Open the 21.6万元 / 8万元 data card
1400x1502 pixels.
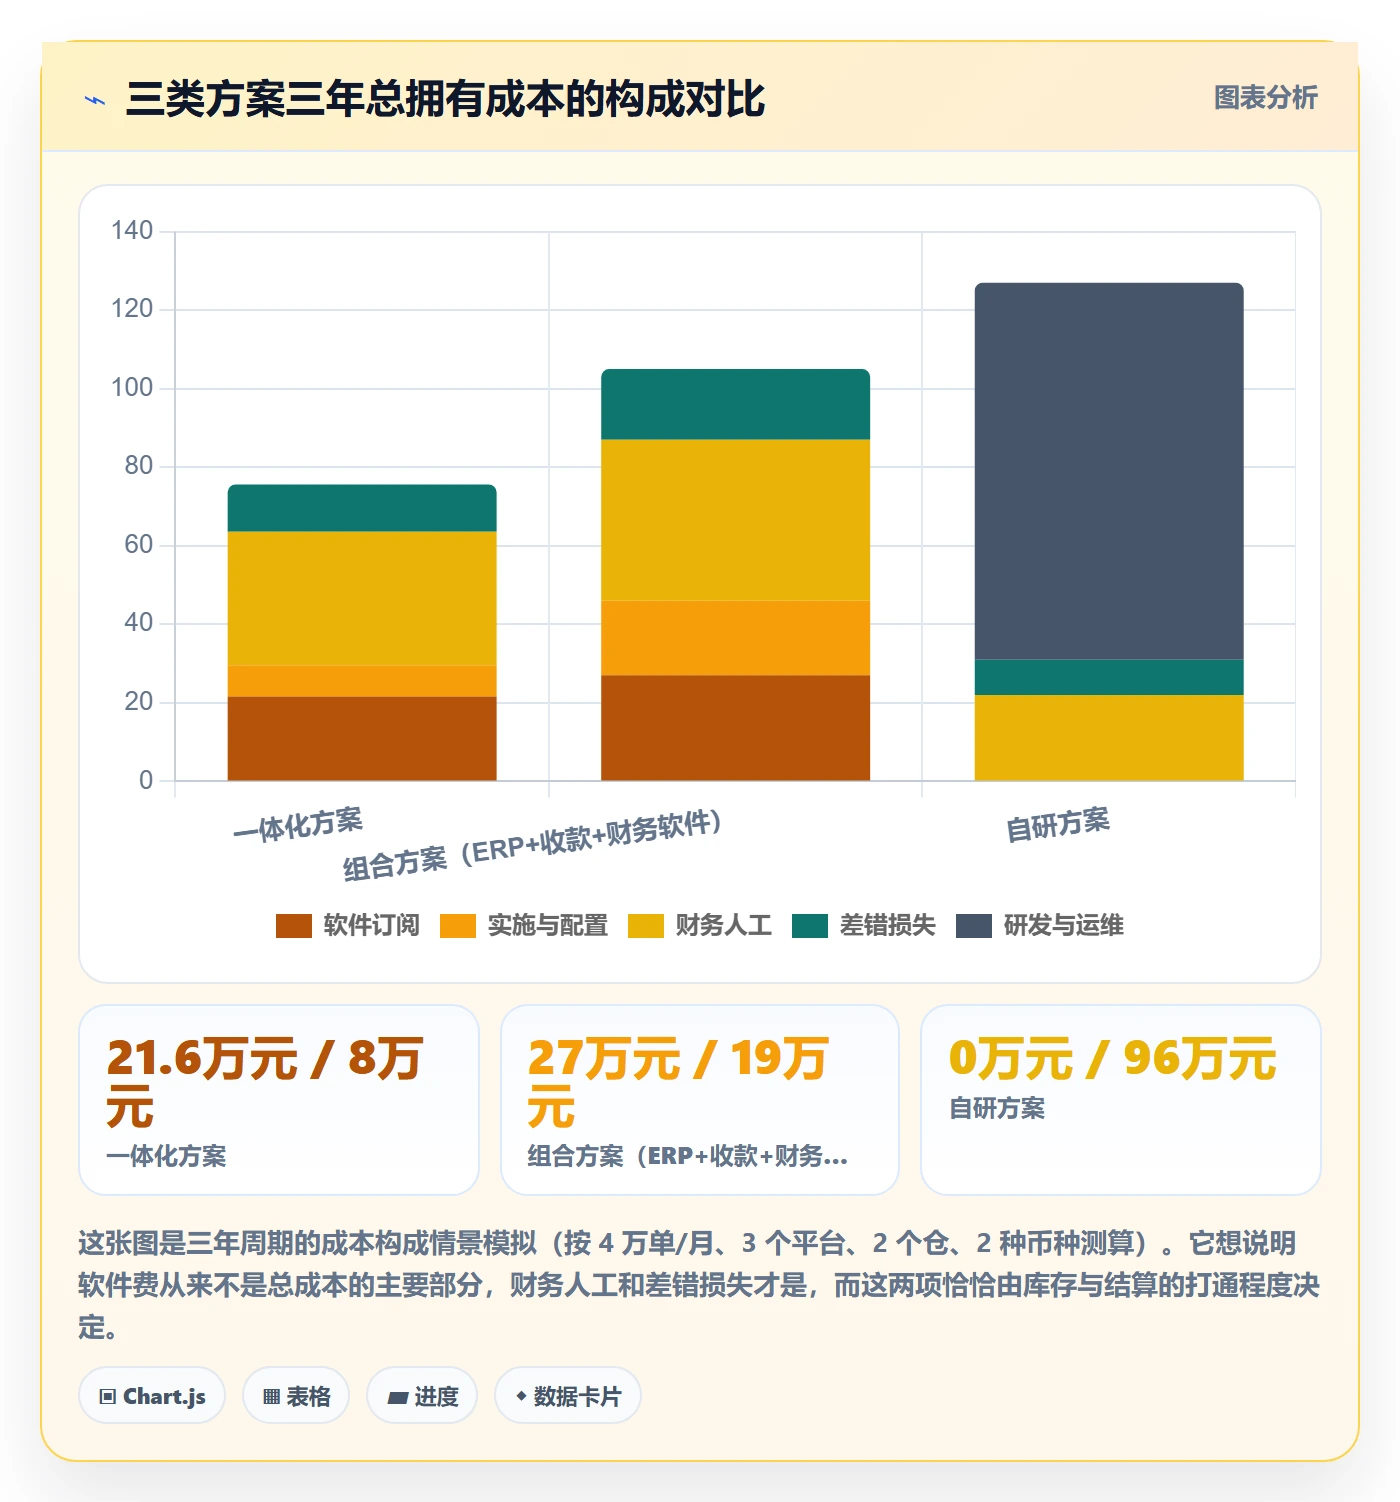pos(279,1100)
